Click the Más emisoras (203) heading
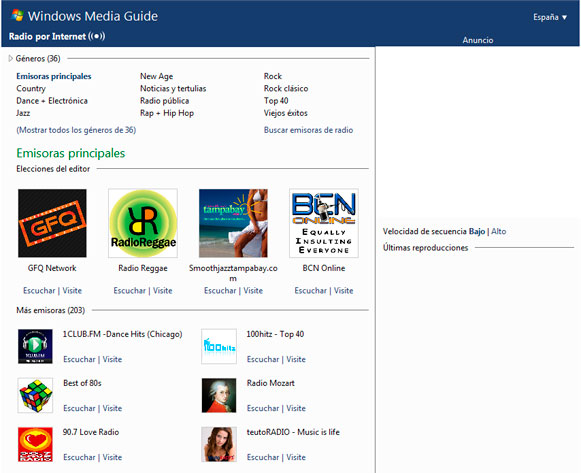The height and width of the screenshot is (473, 581). [x=50, y=310]
